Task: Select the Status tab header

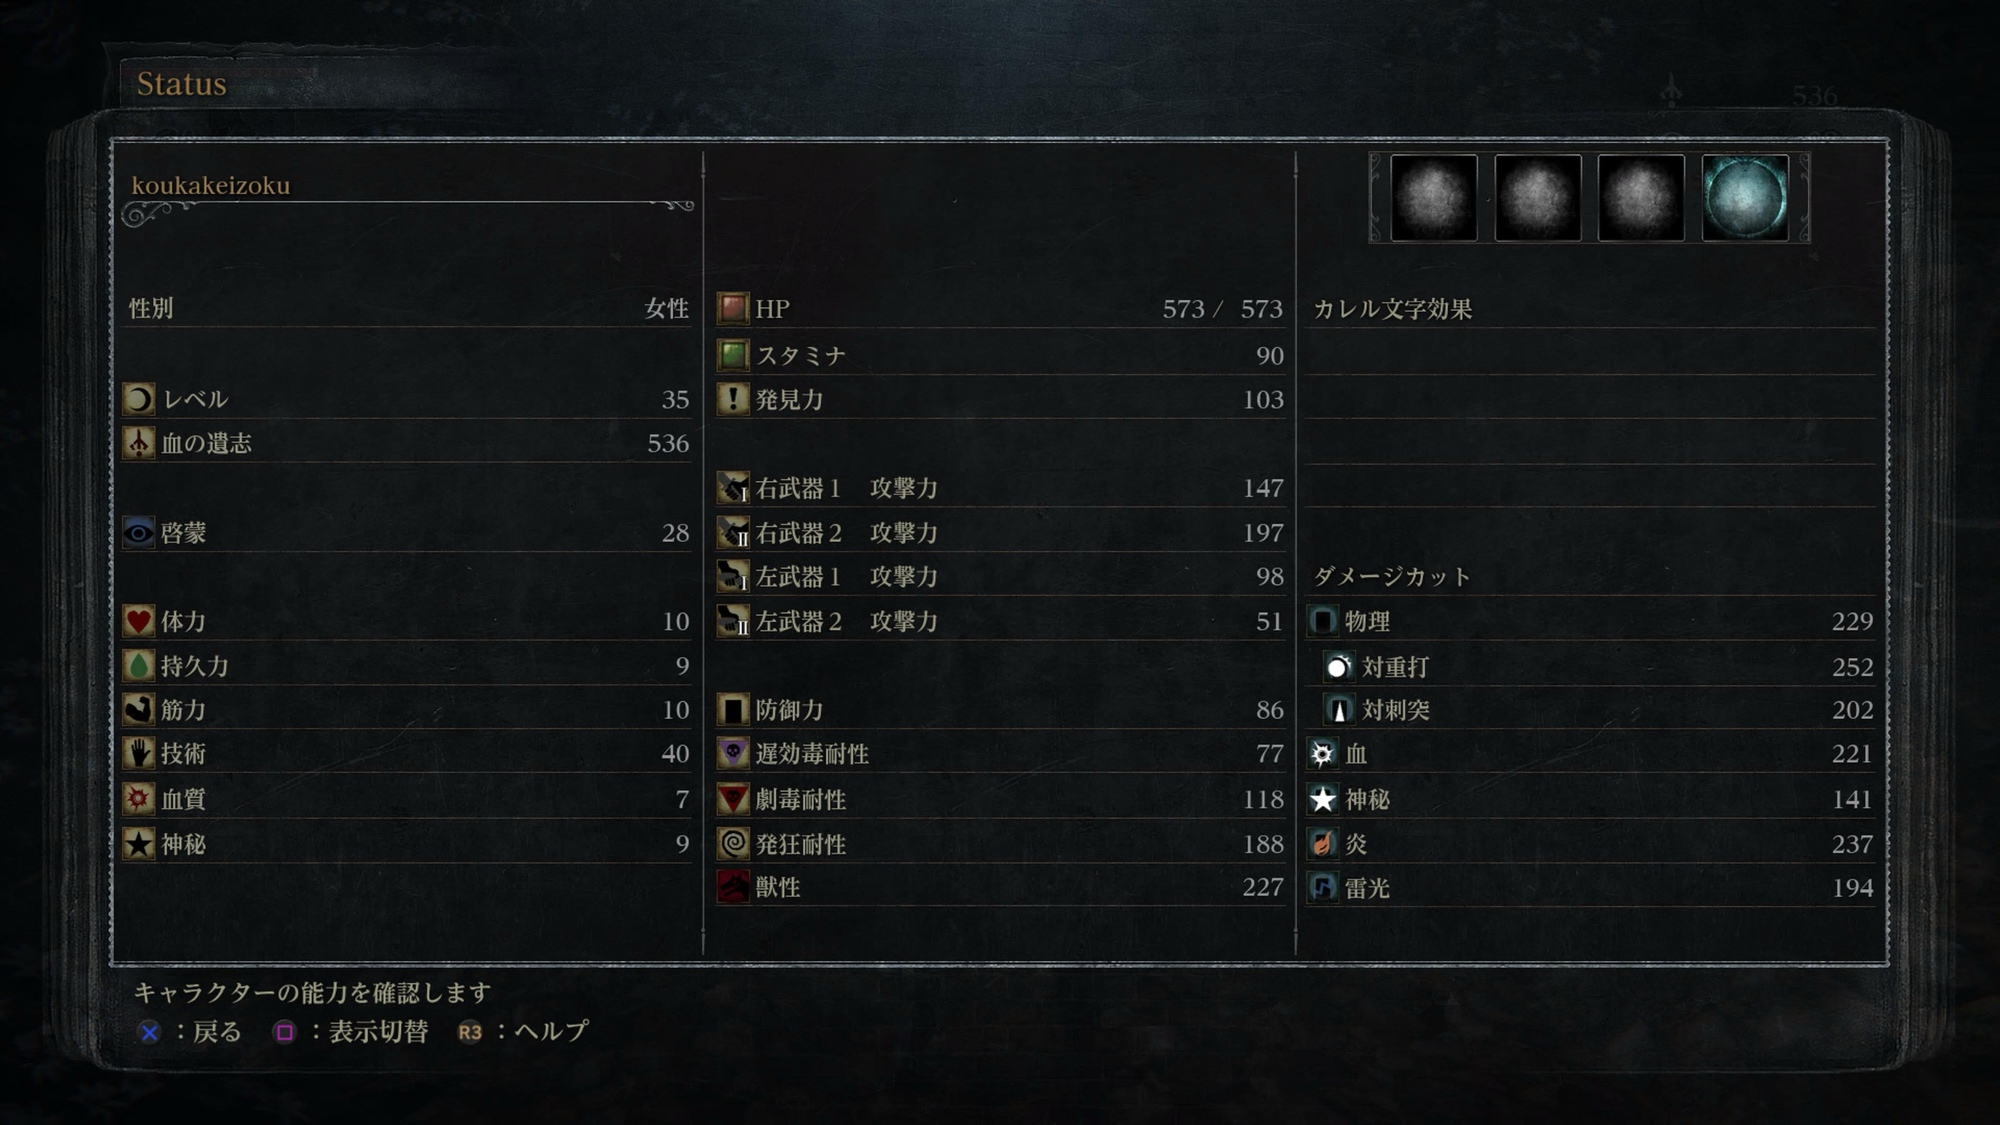Action: 181,83
